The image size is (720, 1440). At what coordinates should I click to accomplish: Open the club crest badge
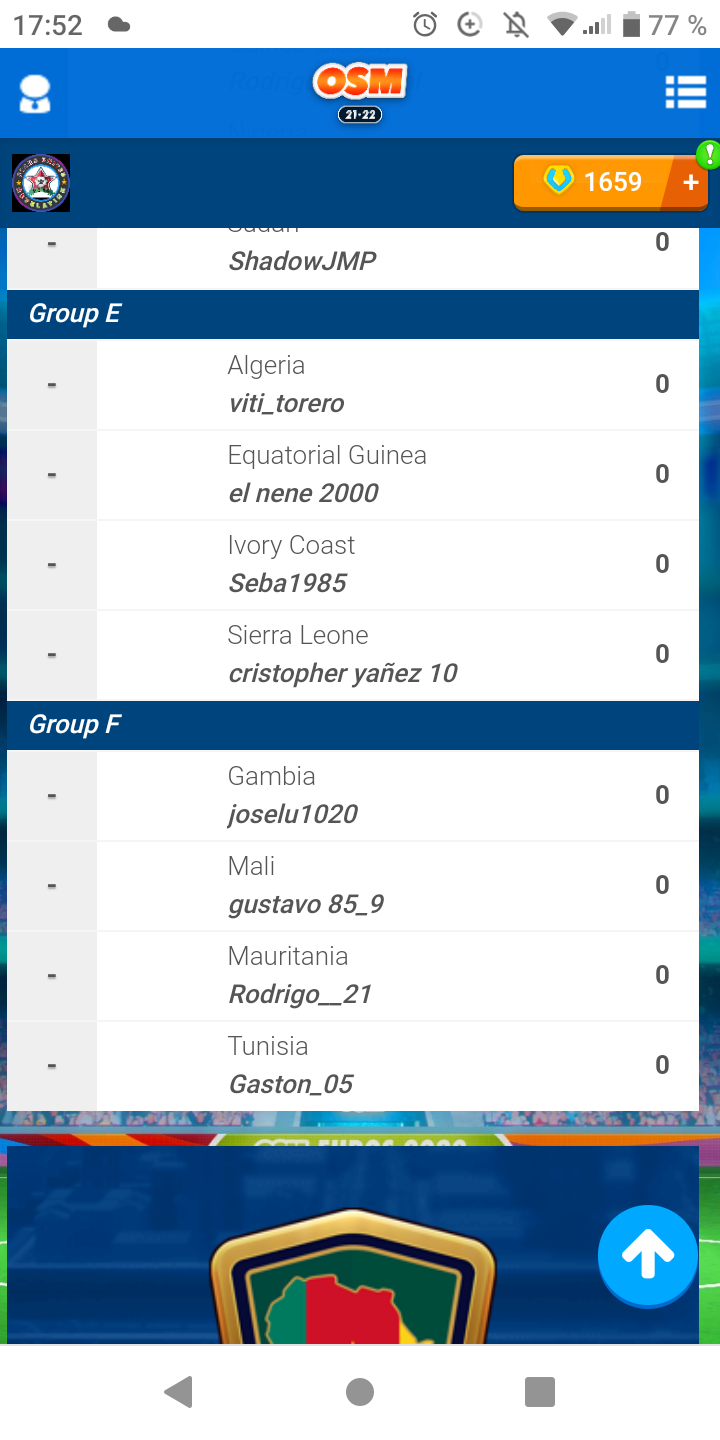41,183
